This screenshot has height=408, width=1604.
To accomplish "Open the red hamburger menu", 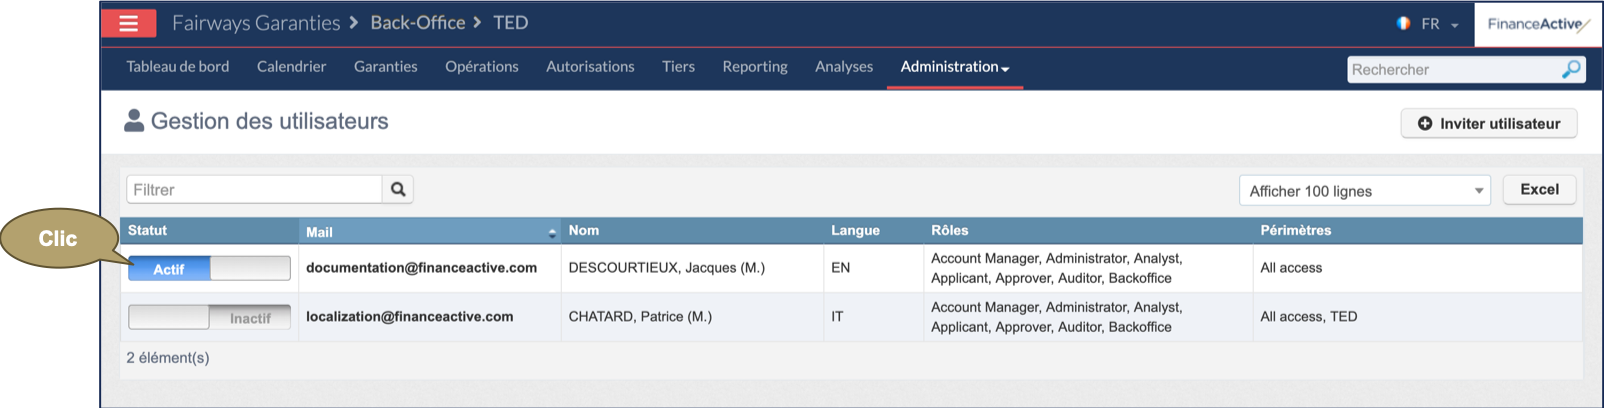I will 128,23.
